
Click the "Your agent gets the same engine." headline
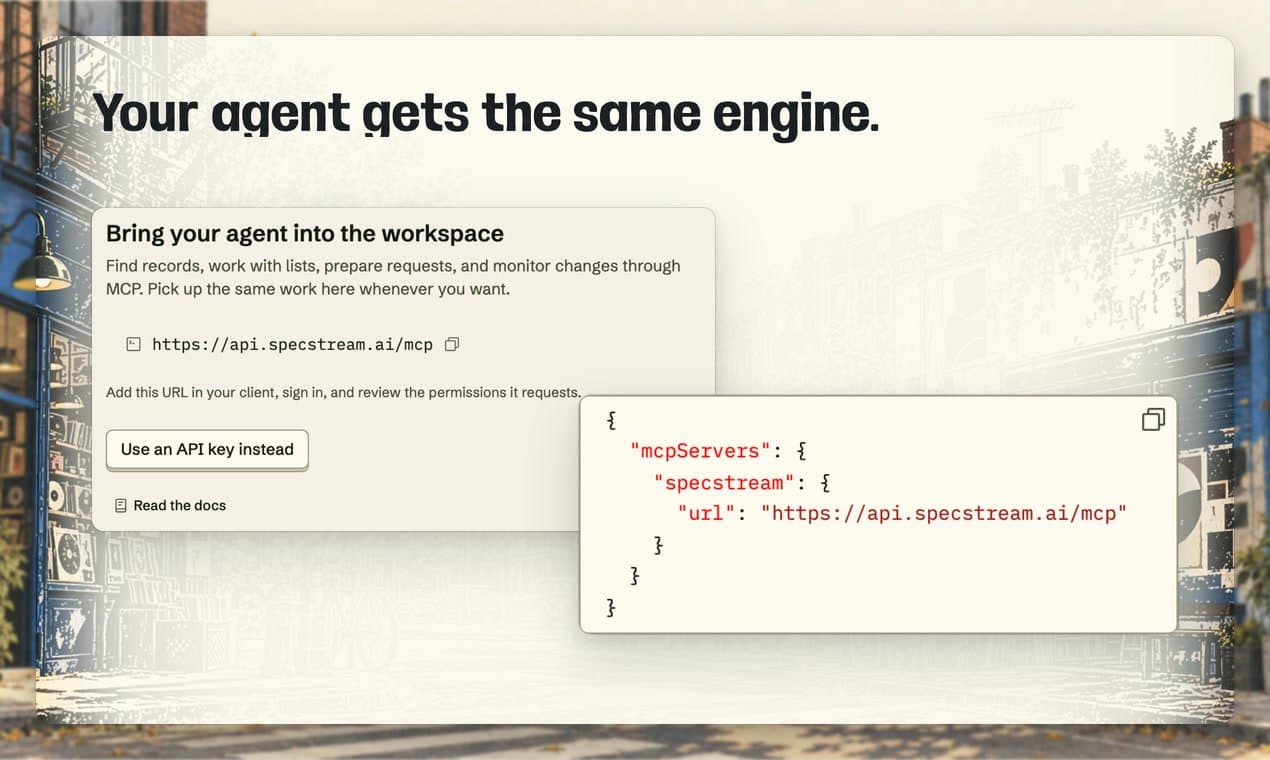(486, 113)
